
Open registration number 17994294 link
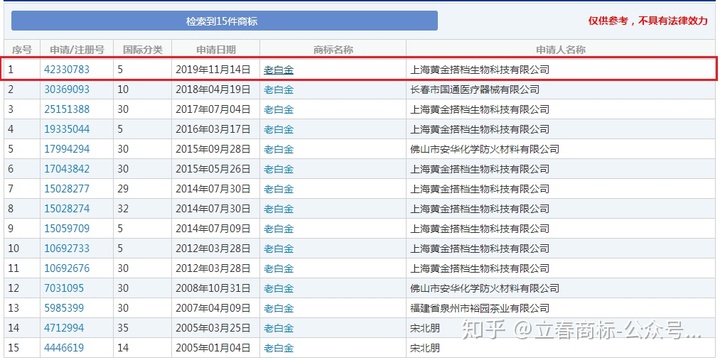pyautogui.click(x=67, y=149)
